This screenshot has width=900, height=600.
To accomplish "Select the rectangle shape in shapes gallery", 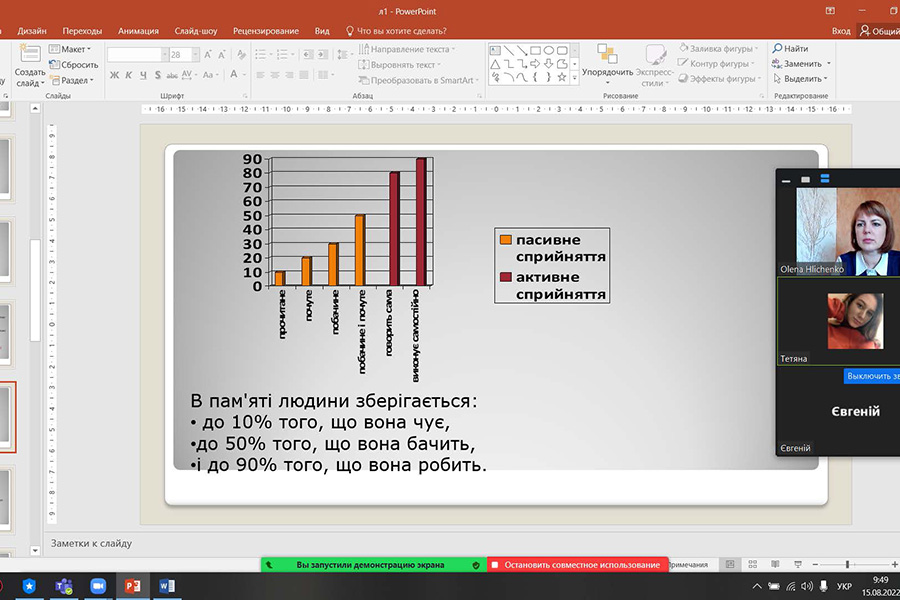I will coord(536,49).
